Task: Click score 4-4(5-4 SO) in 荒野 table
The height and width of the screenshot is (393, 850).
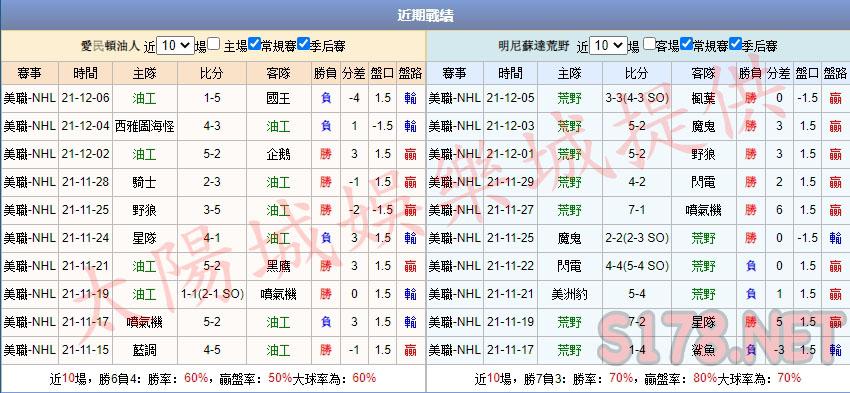Action: point(637,266)
